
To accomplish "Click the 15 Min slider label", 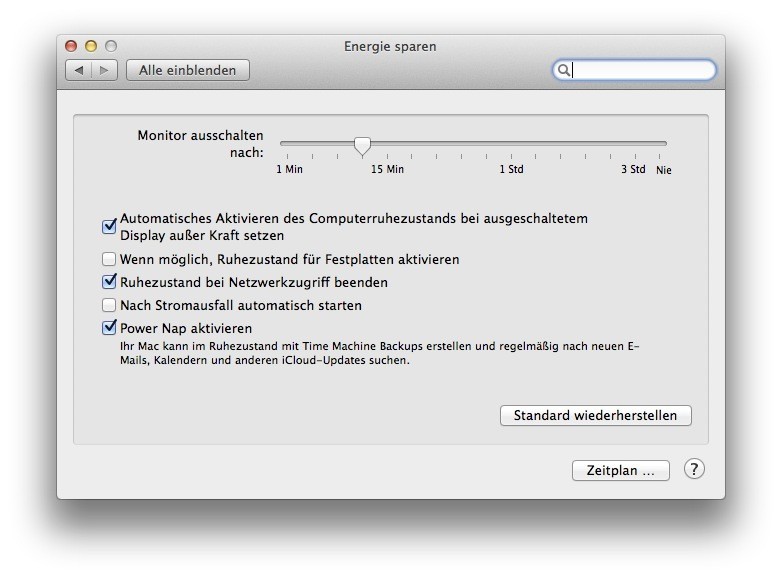I will [x=387, y=170].
